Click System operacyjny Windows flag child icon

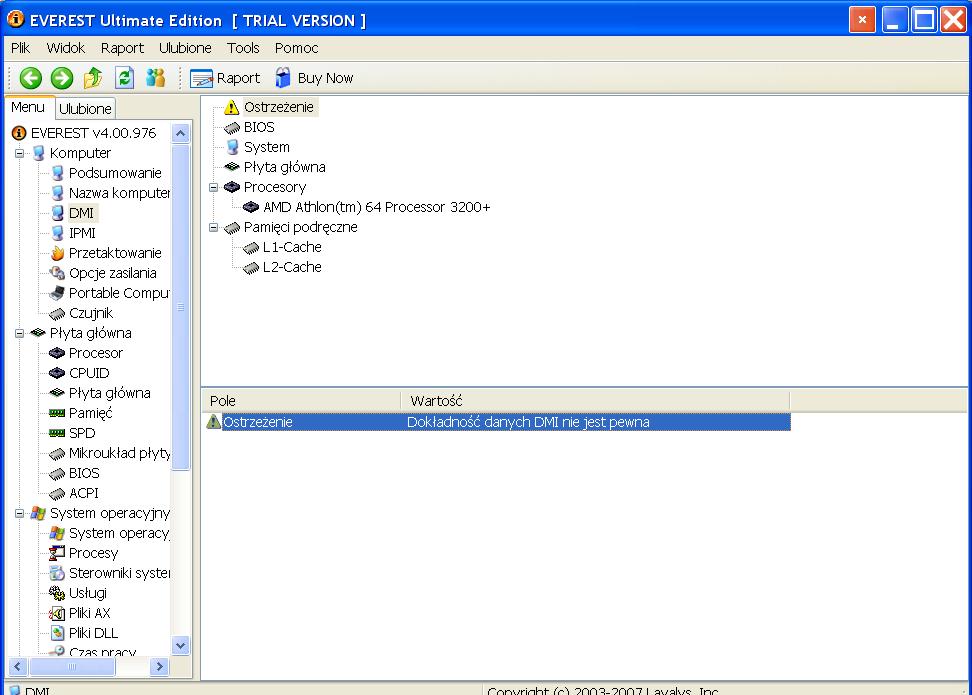tap(57, 533)
